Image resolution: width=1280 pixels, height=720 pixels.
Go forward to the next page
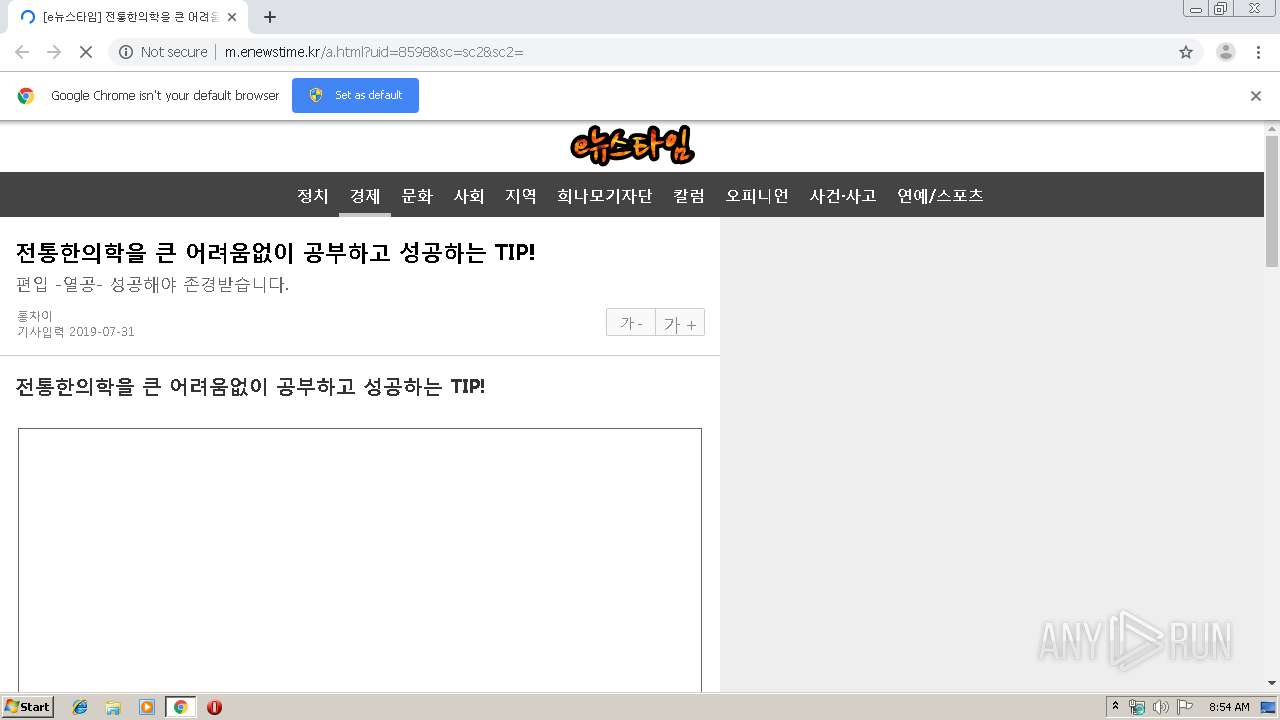[54, 52]
